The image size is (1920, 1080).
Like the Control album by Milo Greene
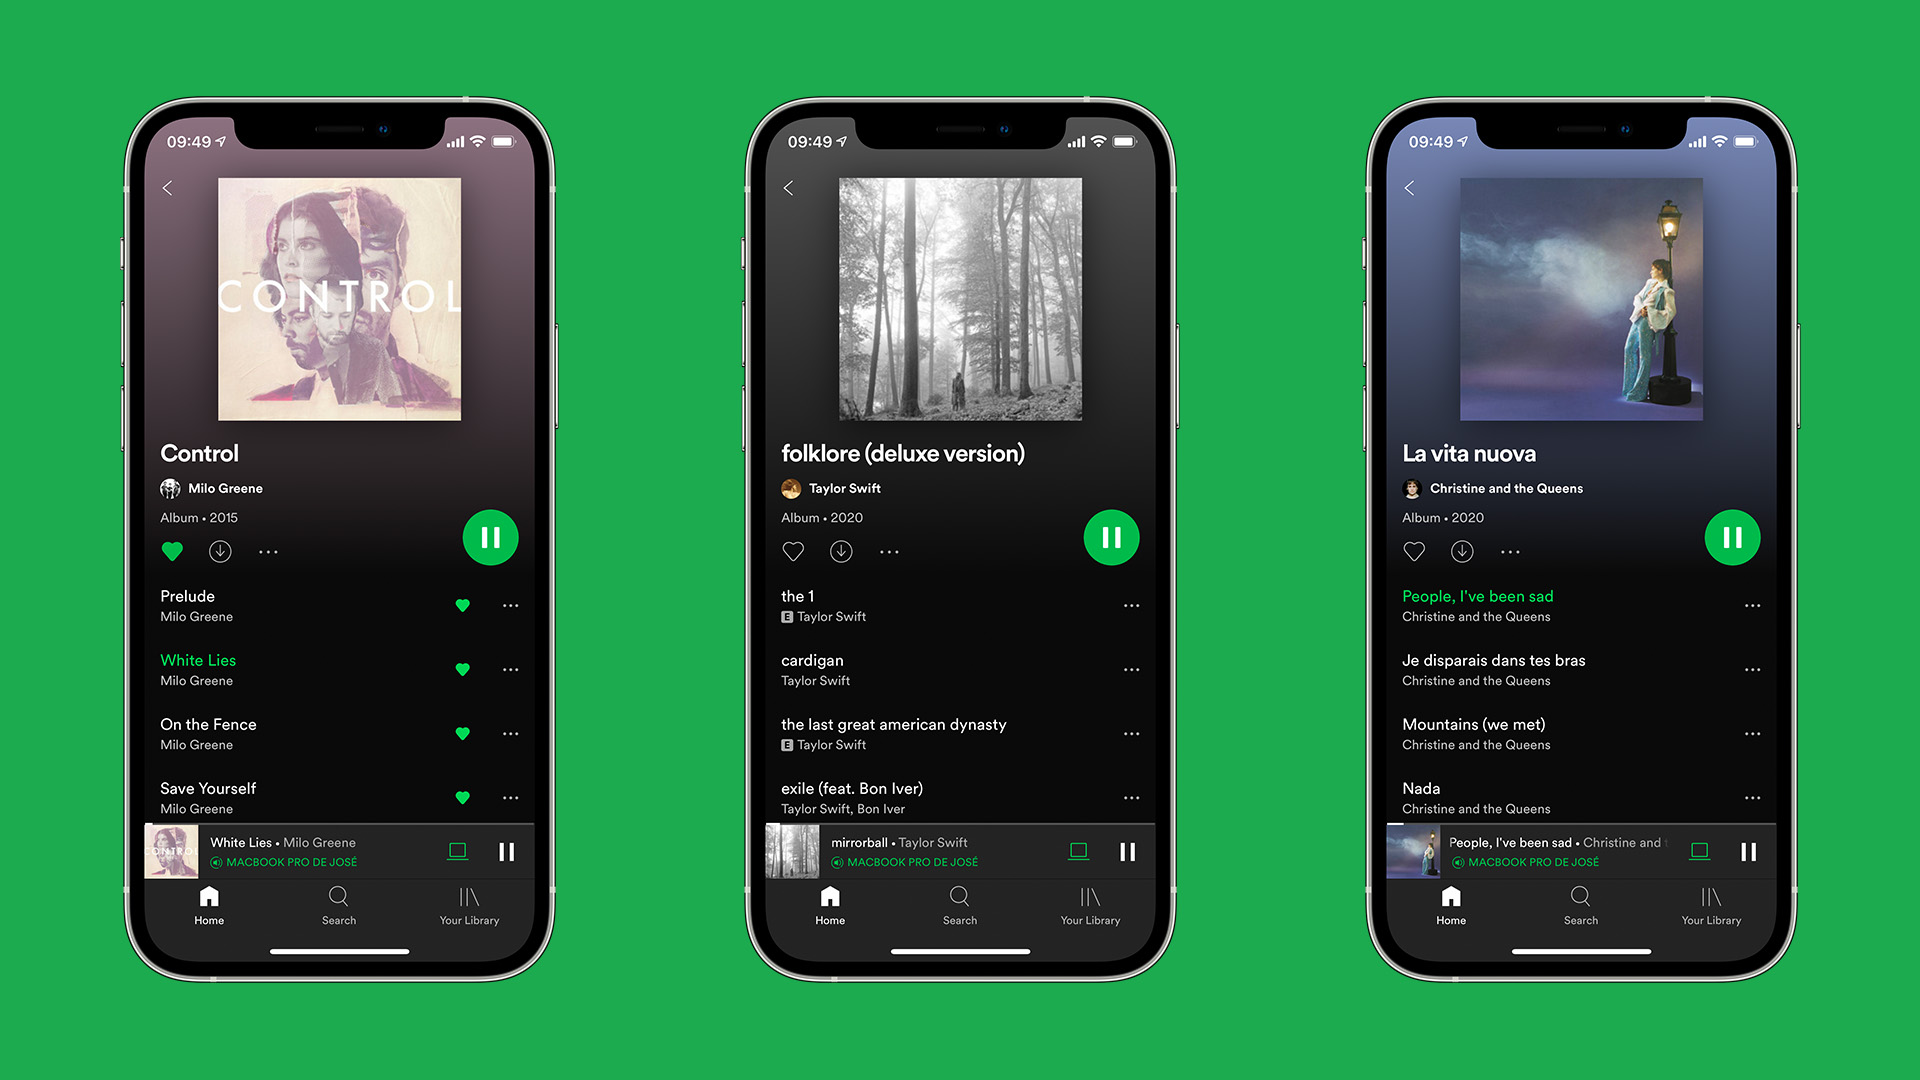pos(177,551)
